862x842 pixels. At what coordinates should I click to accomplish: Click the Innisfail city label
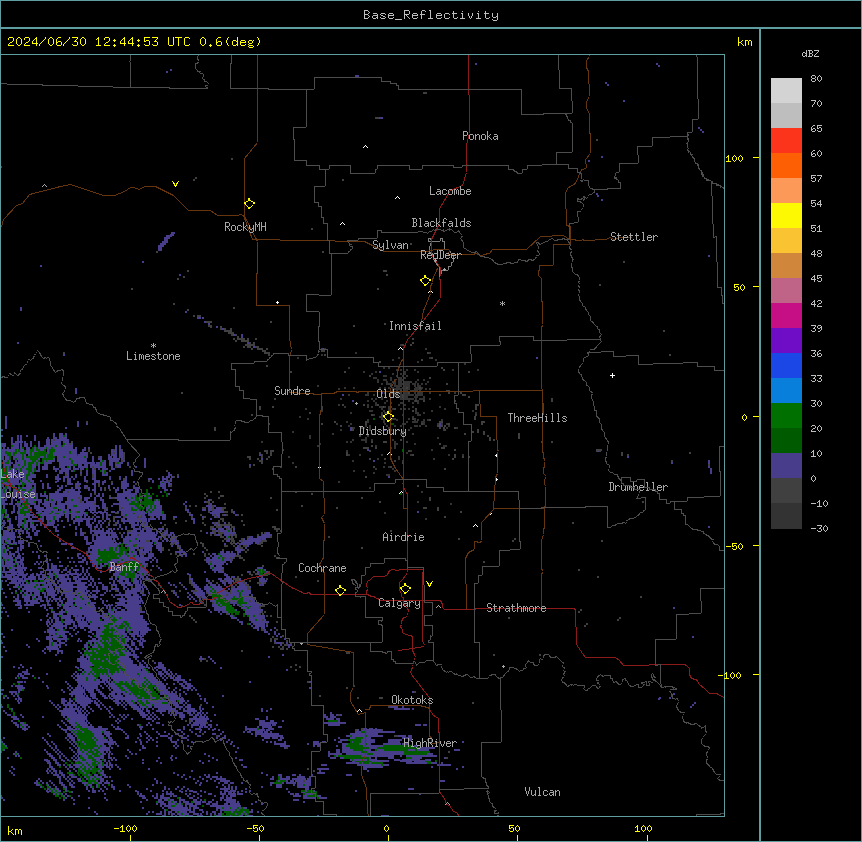tap(415, 326)
